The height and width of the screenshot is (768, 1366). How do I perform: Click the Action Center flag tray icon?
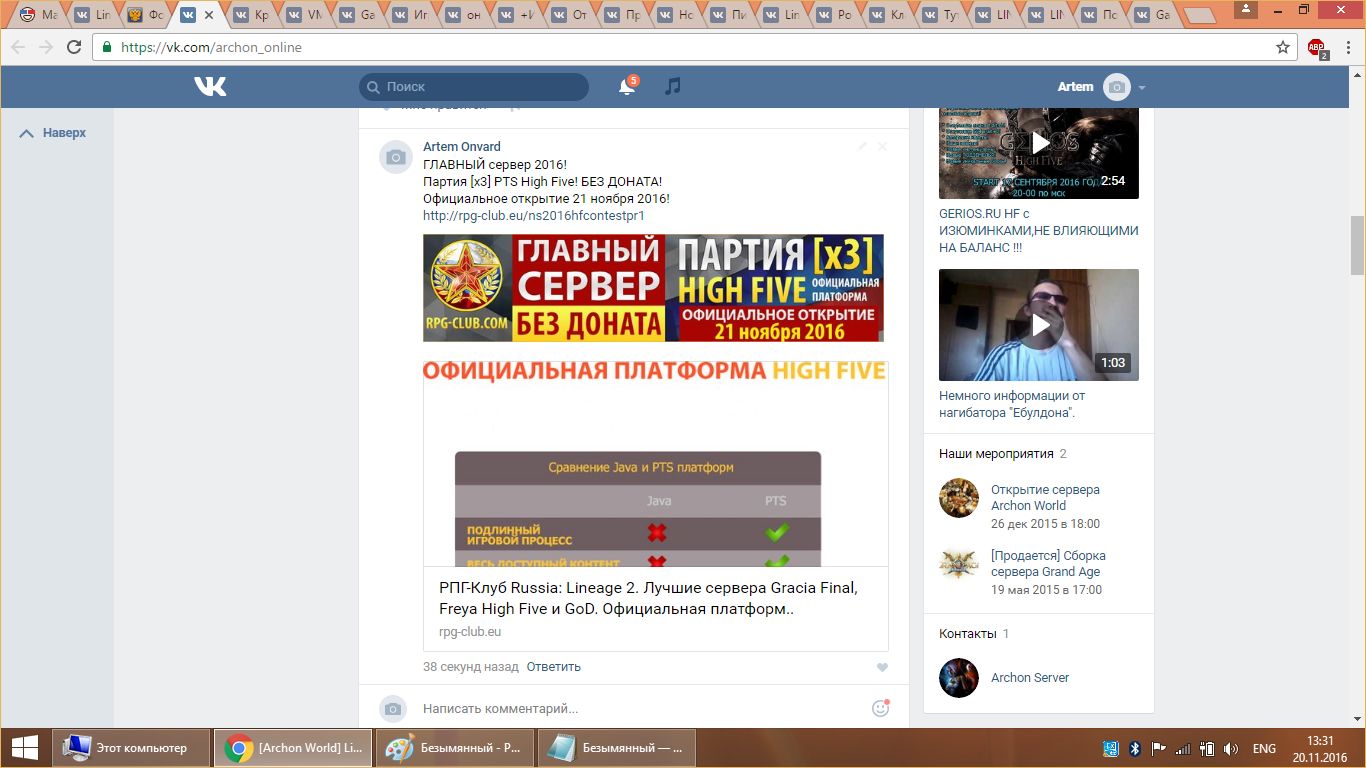1159,748
